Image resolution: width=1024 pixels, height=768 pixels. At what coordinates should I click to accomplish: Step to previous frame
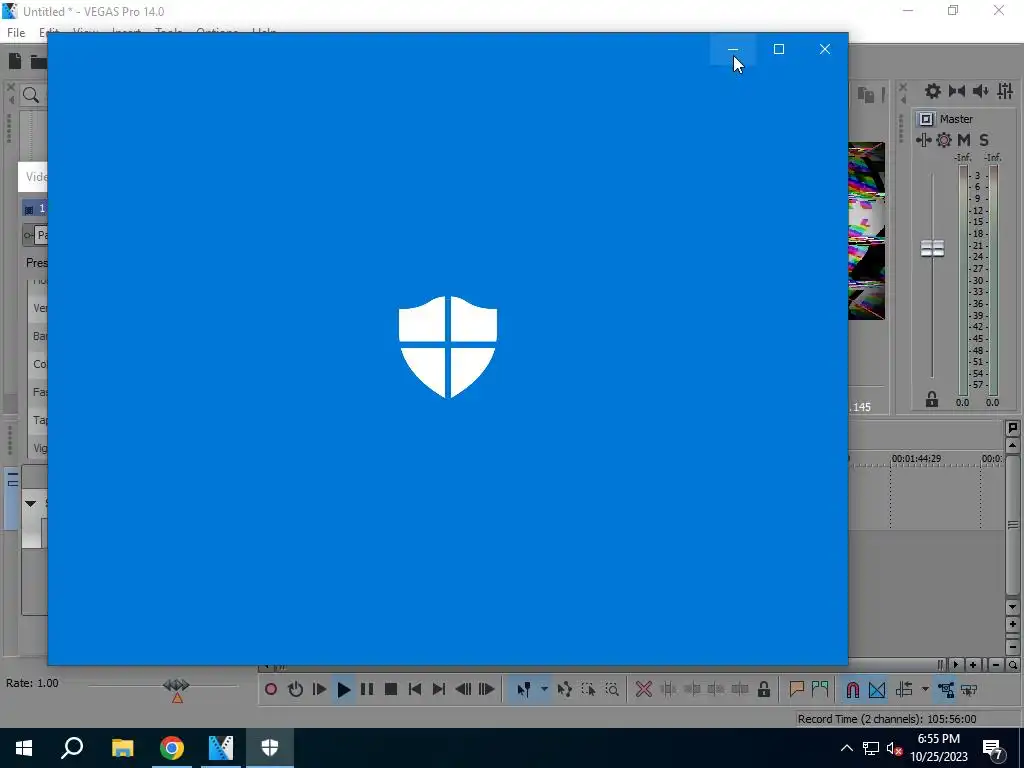pyautogui.click(x=463, y=689)
